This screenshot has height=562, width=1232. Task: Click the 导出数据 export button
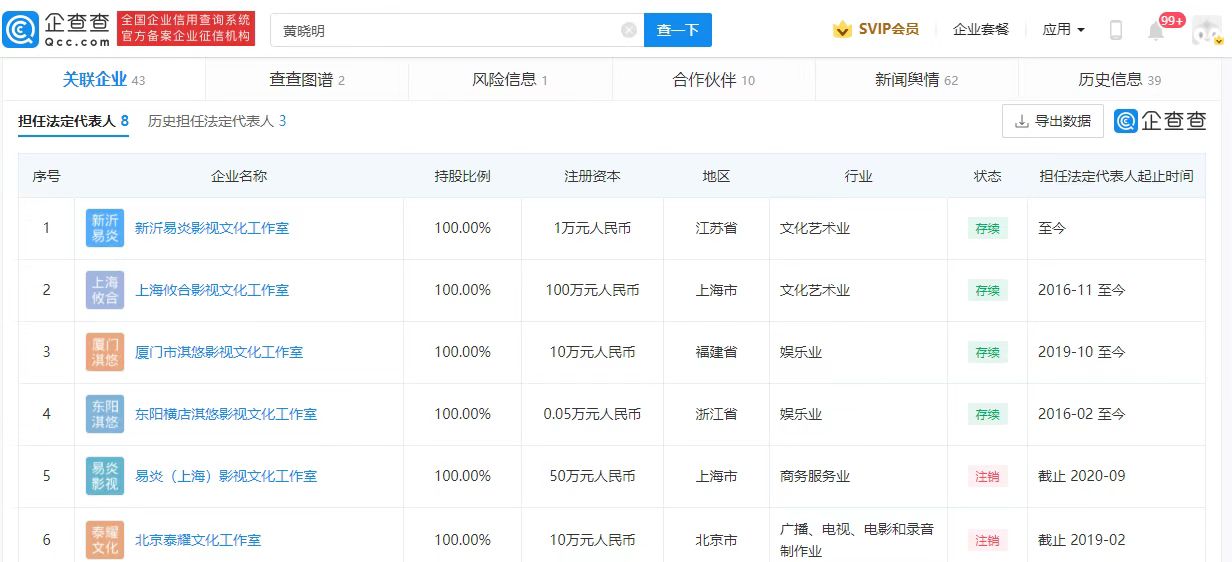pos(1052,121)
